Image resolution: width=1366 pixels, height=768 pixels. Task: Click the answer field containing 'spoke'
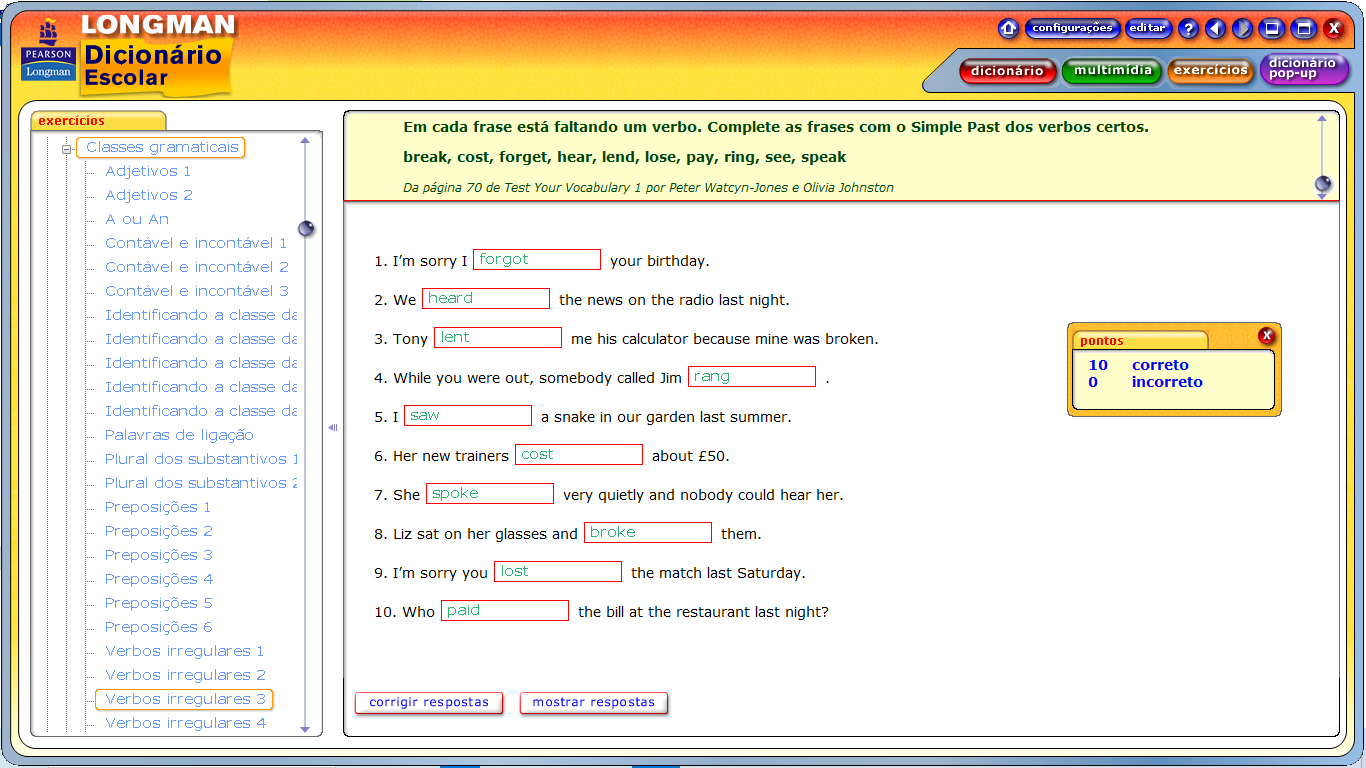(490, 493)
